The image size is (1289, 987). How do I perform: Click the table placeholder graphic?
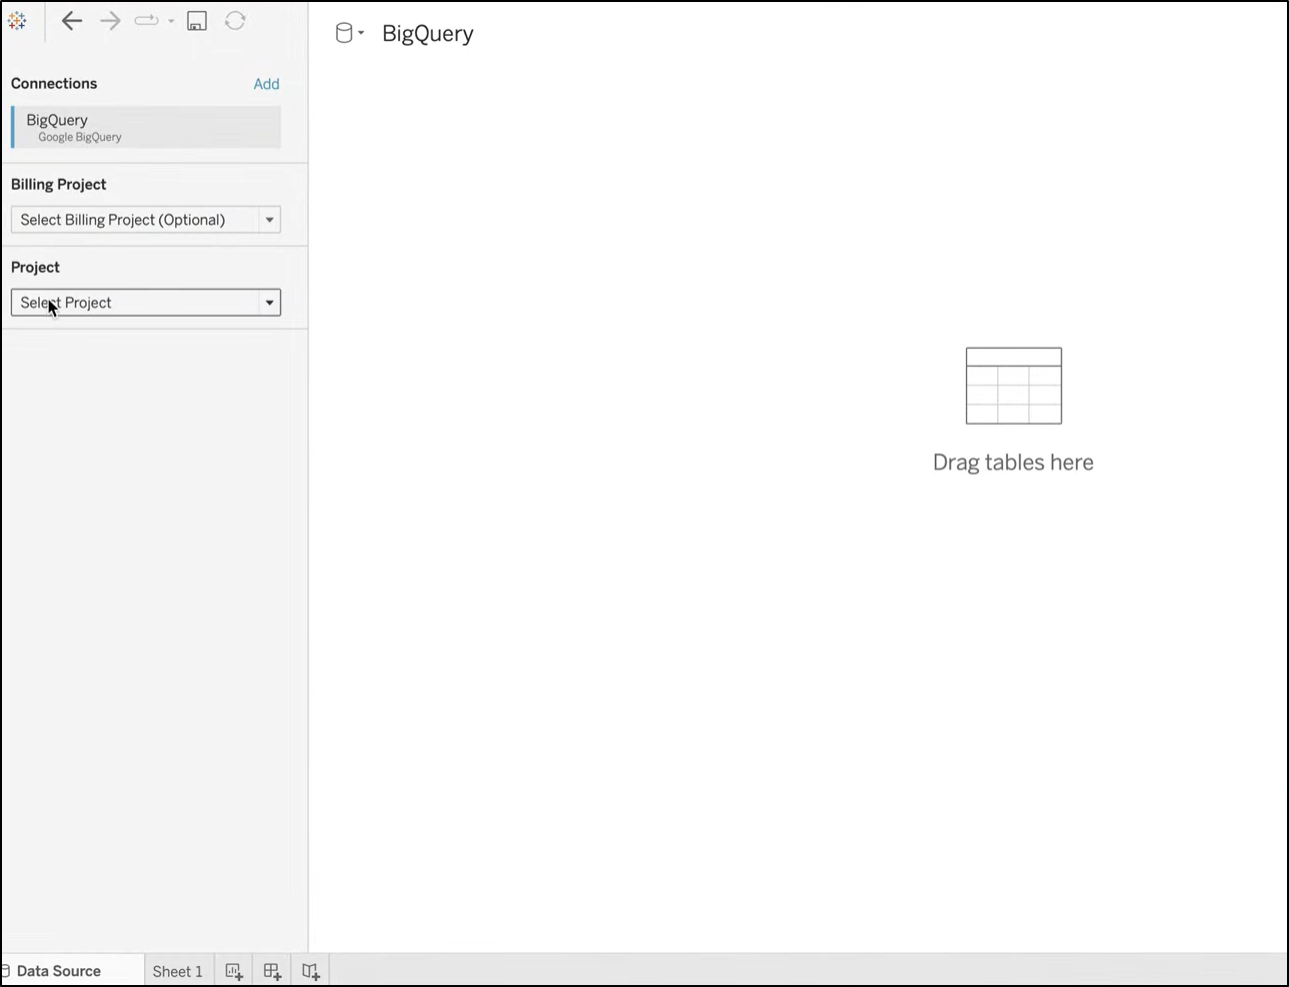(x=1013, y=386)
